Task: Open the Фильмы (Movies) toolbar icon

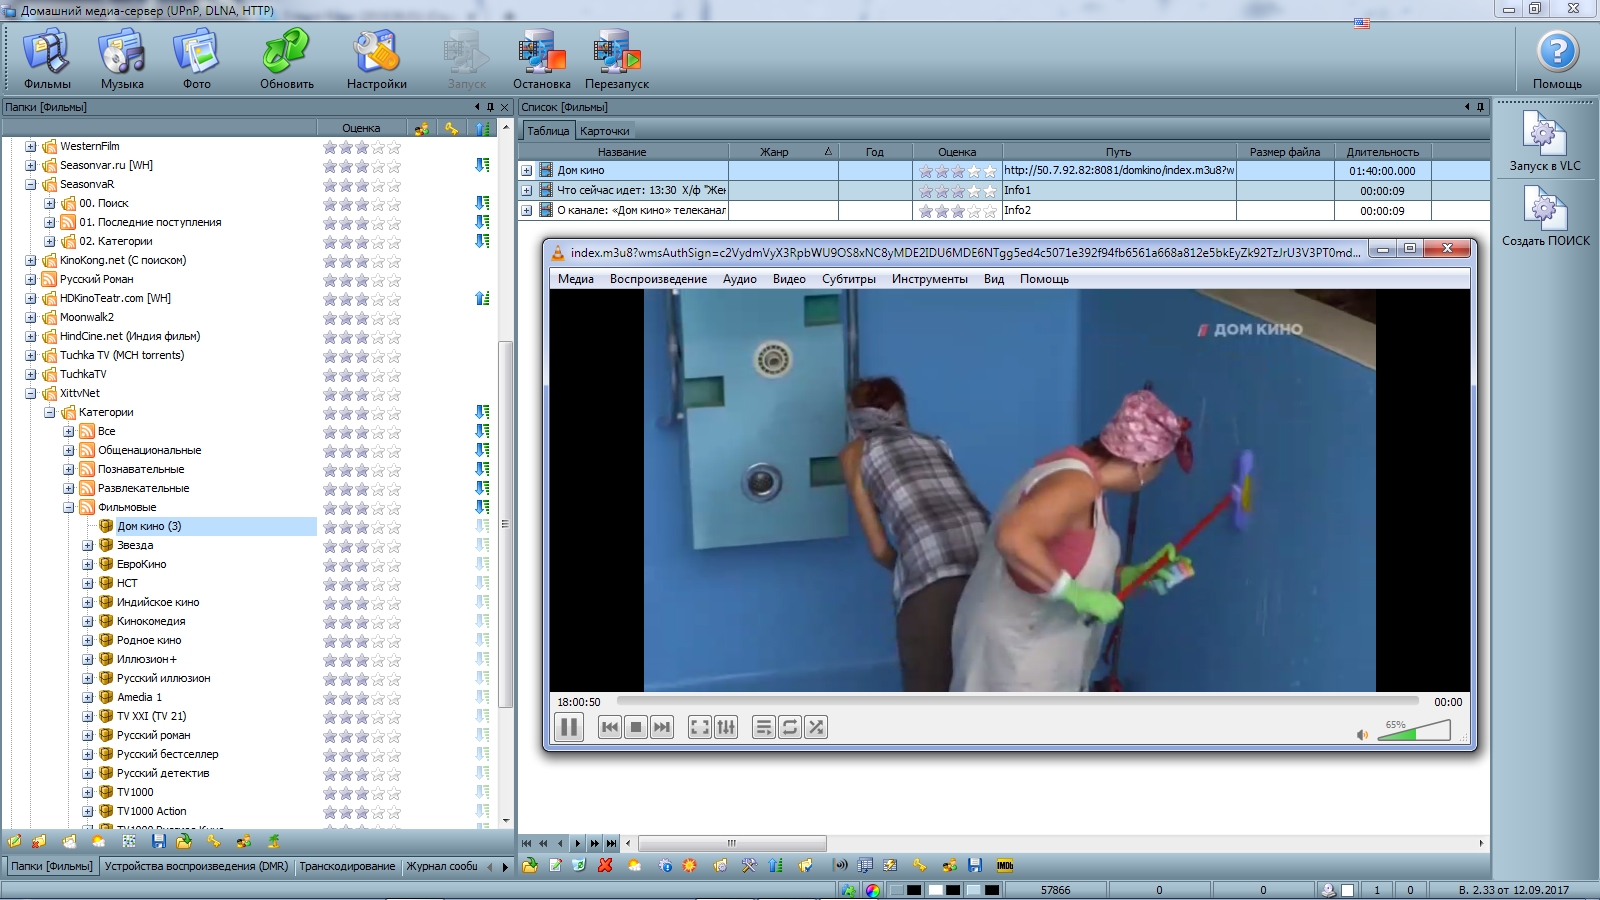Action: pos(47,58)
